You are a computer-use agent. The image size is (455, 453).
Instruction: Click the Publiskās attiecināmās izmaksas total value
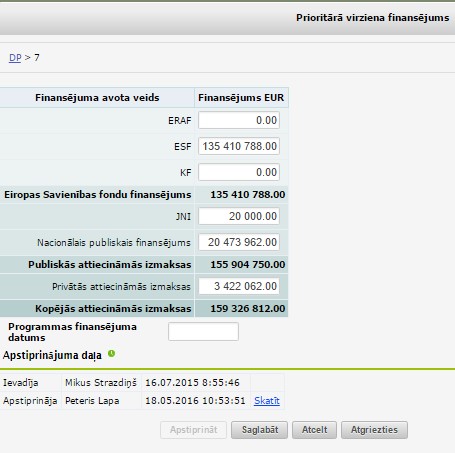[x=248, y=265]
